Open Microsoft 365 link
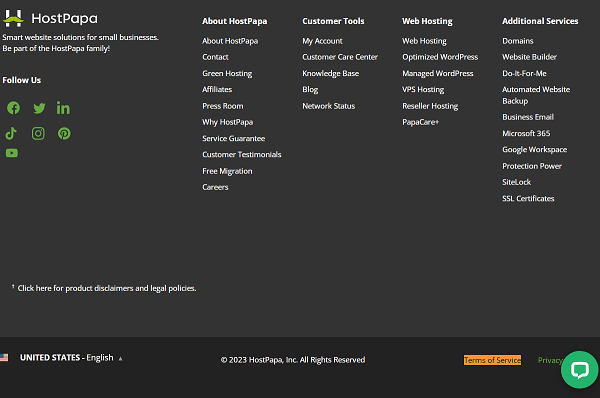 click(526, 134)
